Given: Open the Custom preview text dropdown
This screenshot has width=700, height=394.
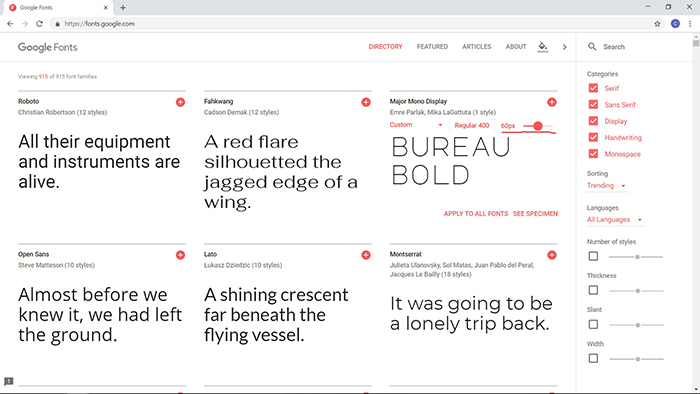Looking at the screenshot, I should [x=416, y=125].
